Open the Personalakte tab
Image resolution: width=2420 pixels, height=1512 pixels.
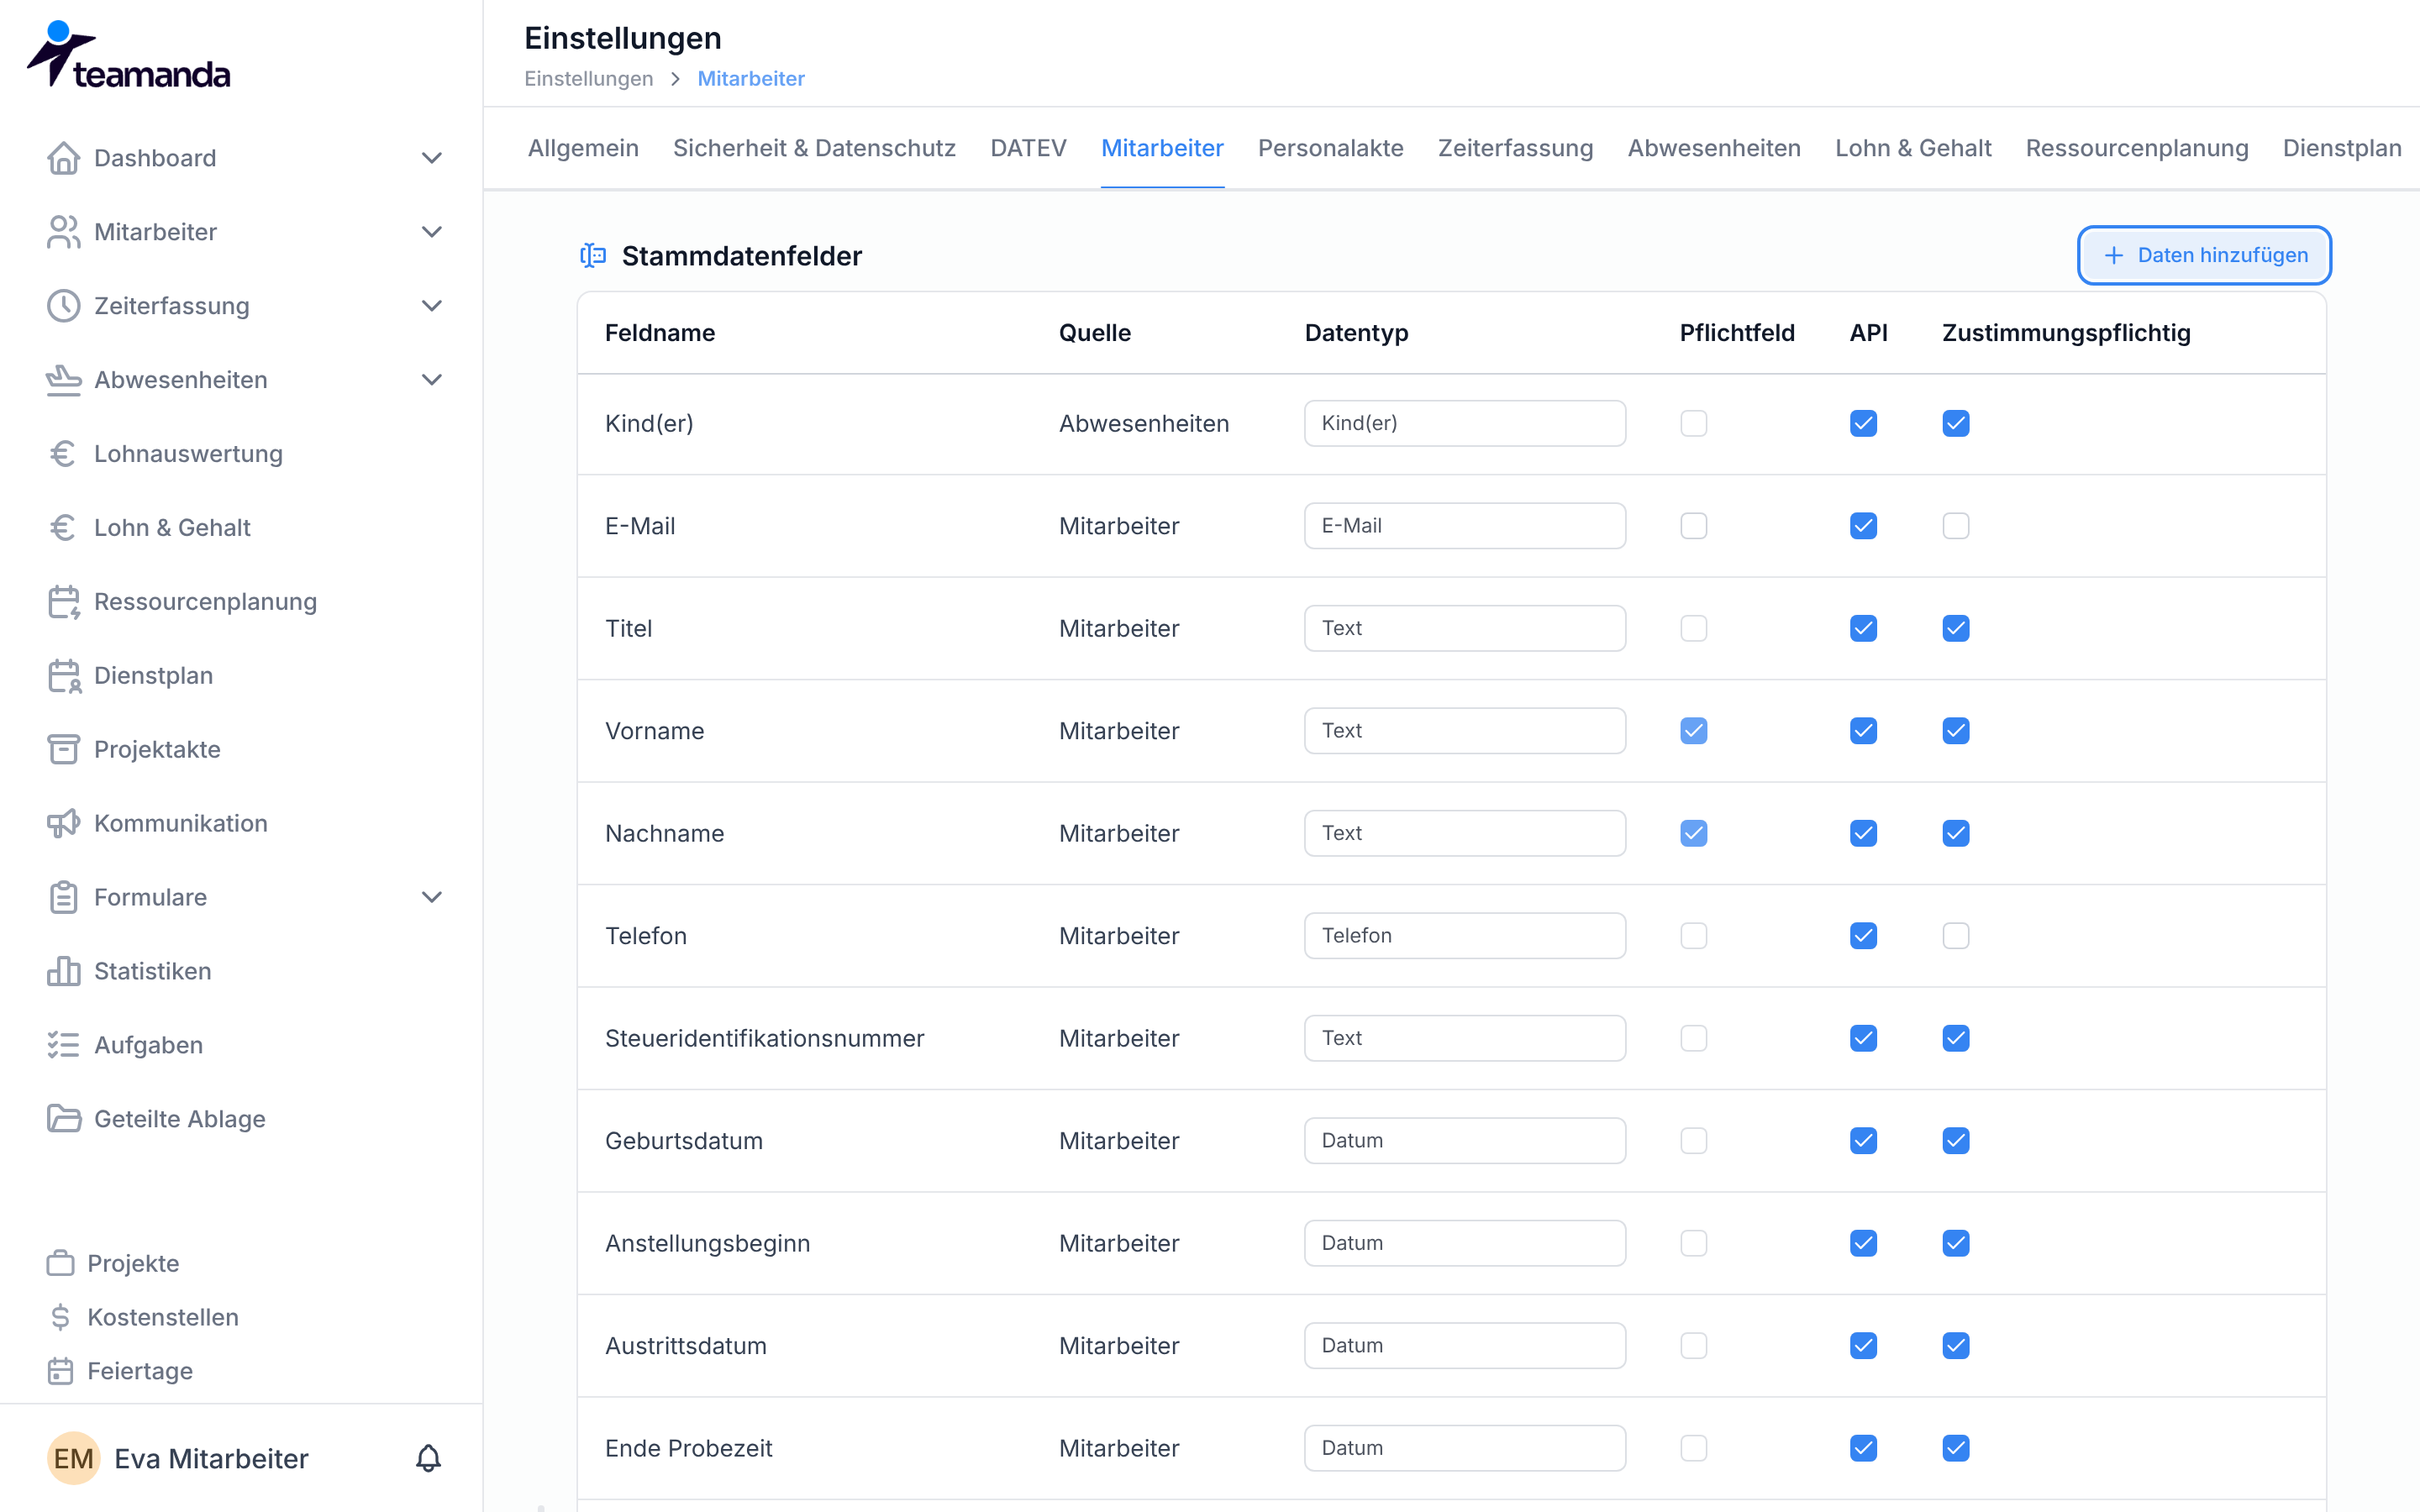click(1330, 148)
